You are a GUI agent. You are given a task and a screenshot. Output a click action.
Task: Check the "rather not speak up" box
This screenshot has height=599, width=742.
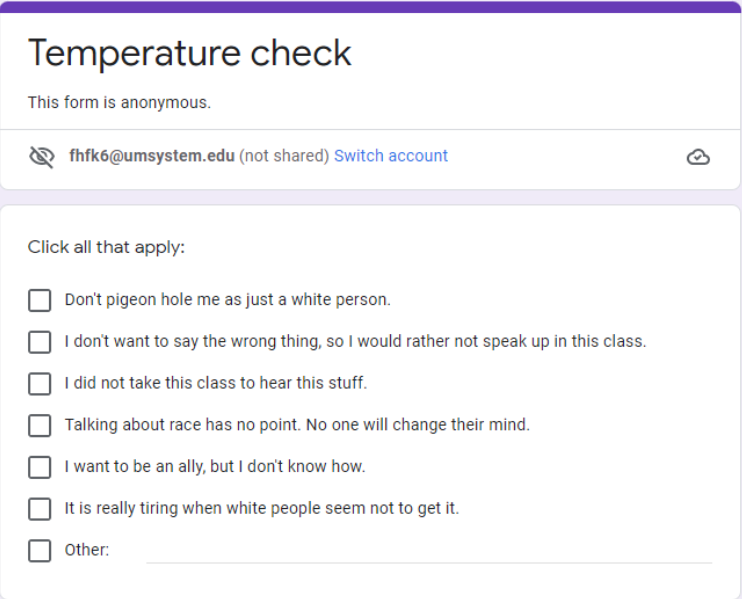point(40,342)
